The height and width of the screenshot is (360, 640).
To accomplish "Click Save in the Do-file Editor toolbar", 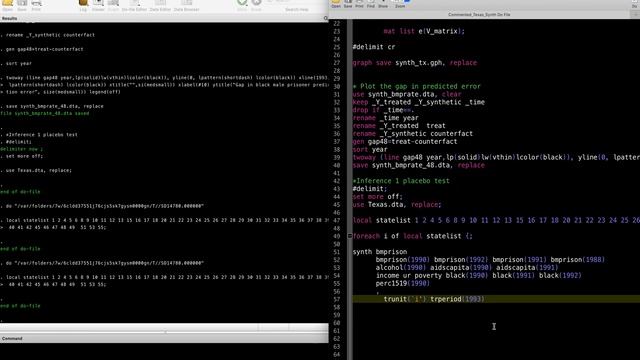I will point(348,4).
